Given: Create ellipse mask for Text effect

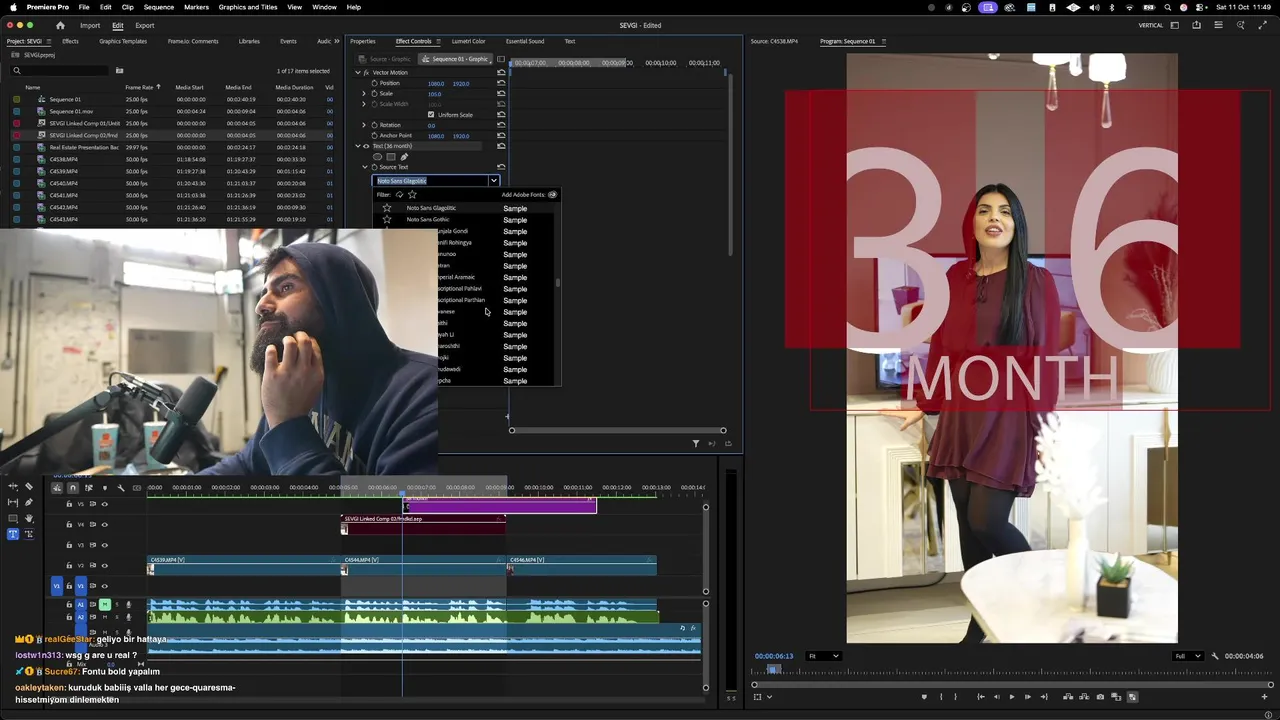Looking at the screenshot, I should (x=377, y=157).
